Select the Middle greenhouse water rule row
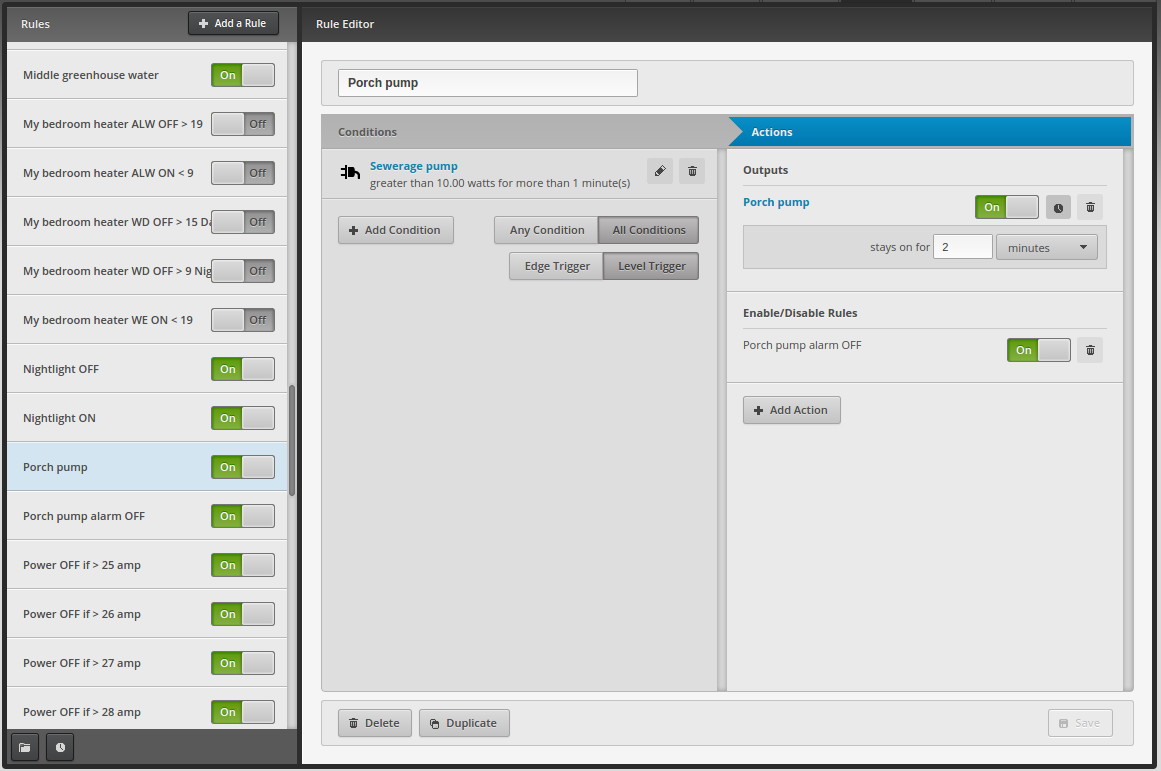 (147, 75)
